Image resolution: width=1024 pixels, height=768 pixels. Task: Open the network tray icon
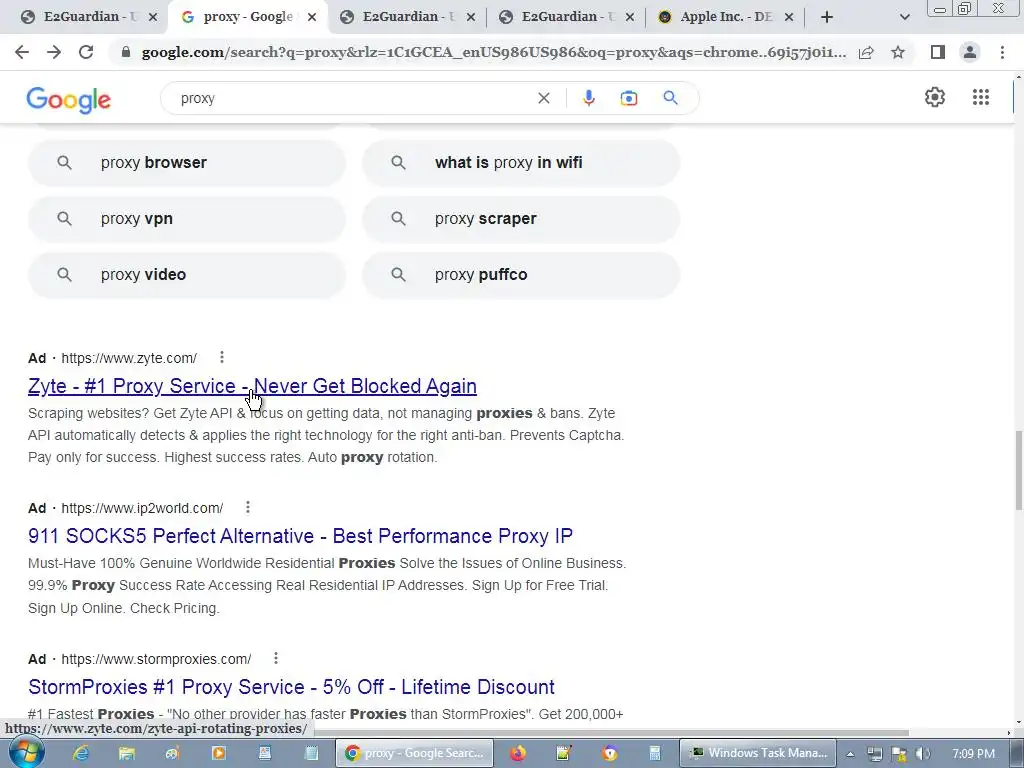[x=875, y=754]
